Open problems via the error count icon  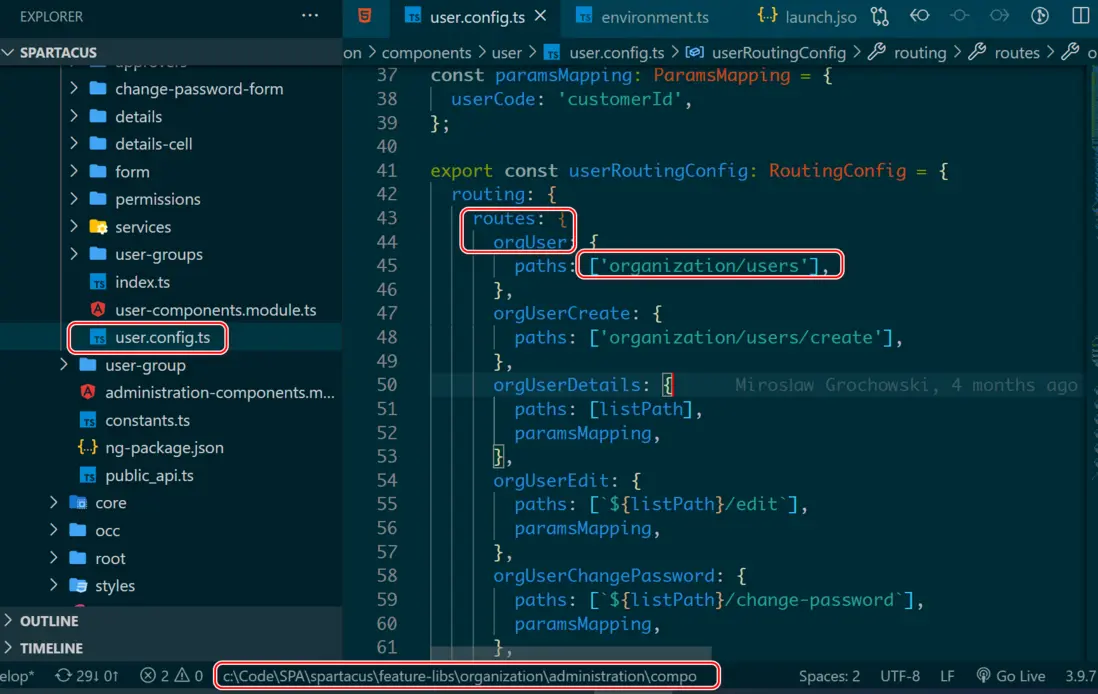148,676
